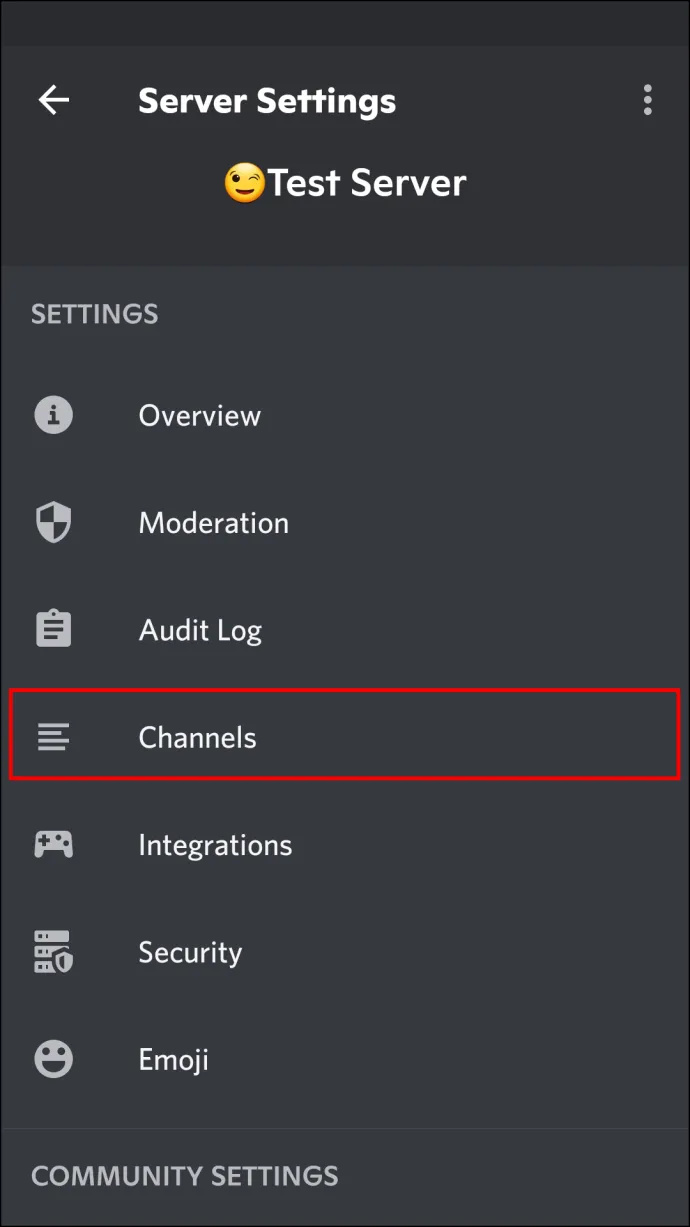Viewport: 690px width, 1227px height.
Task: Click the Overview info icon
Action: [x=54, y=415]
